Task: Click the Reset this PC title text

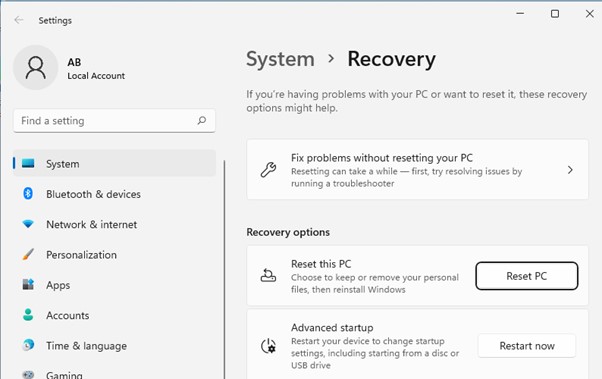Action: pos(321,264)
